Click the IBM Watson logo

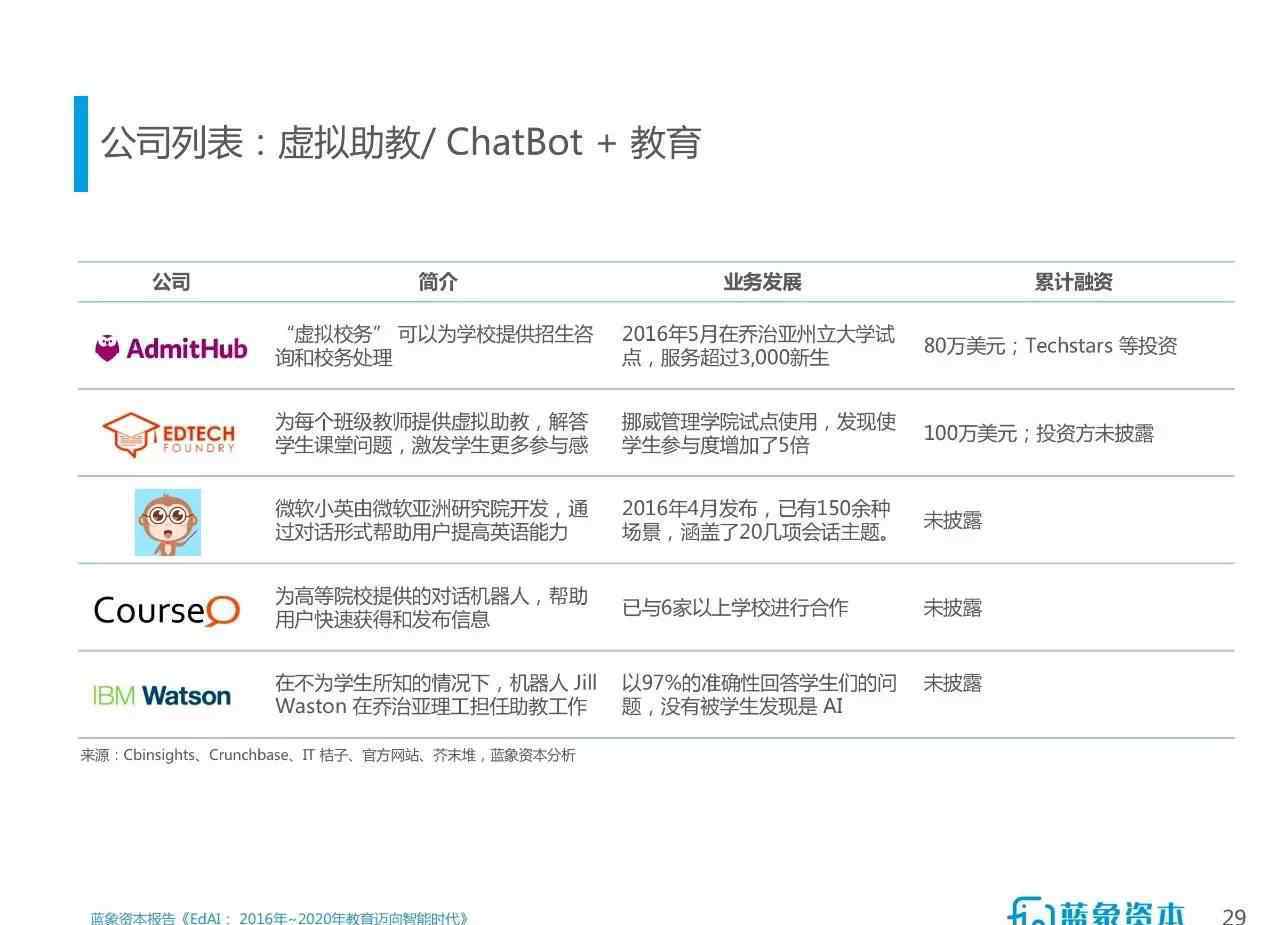point(161,695)
